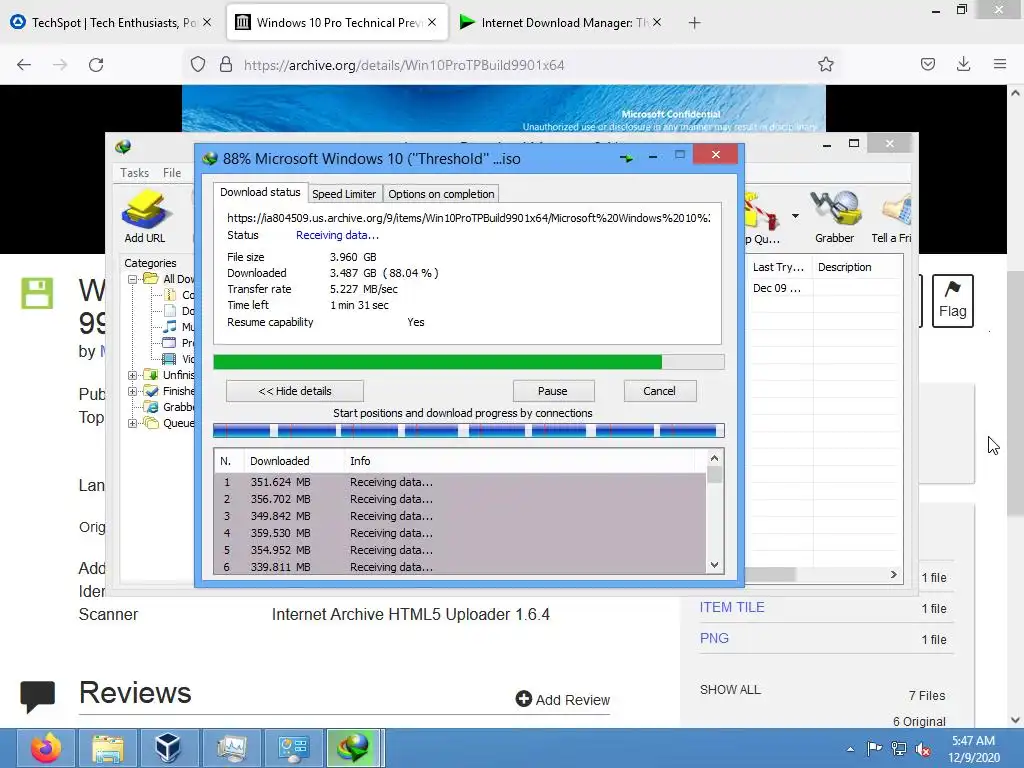Open the File menu in IDM
1024x768 pixels.
pyautogui.click(x=172, y=173)
